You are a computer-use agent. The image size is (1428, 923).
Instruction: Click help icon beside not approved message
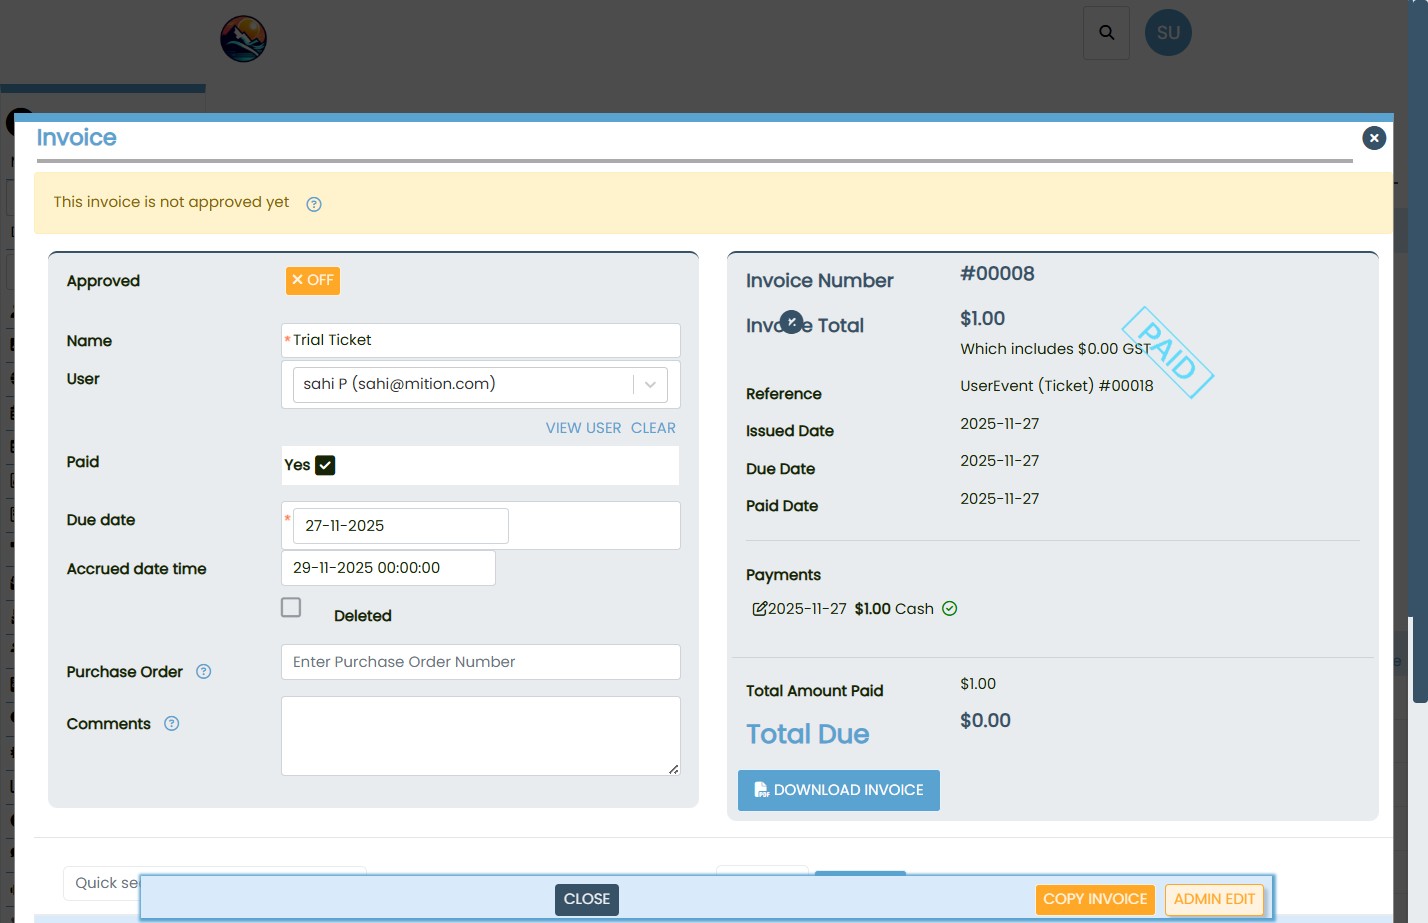[x=314, y=204]
